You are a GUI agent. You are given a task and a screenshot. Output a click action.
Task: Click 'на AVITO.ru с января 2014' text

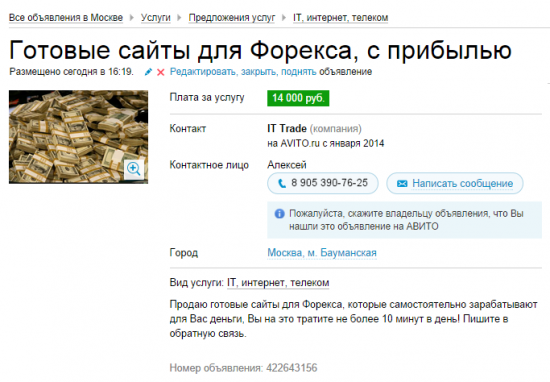click(x=326, y=143)
